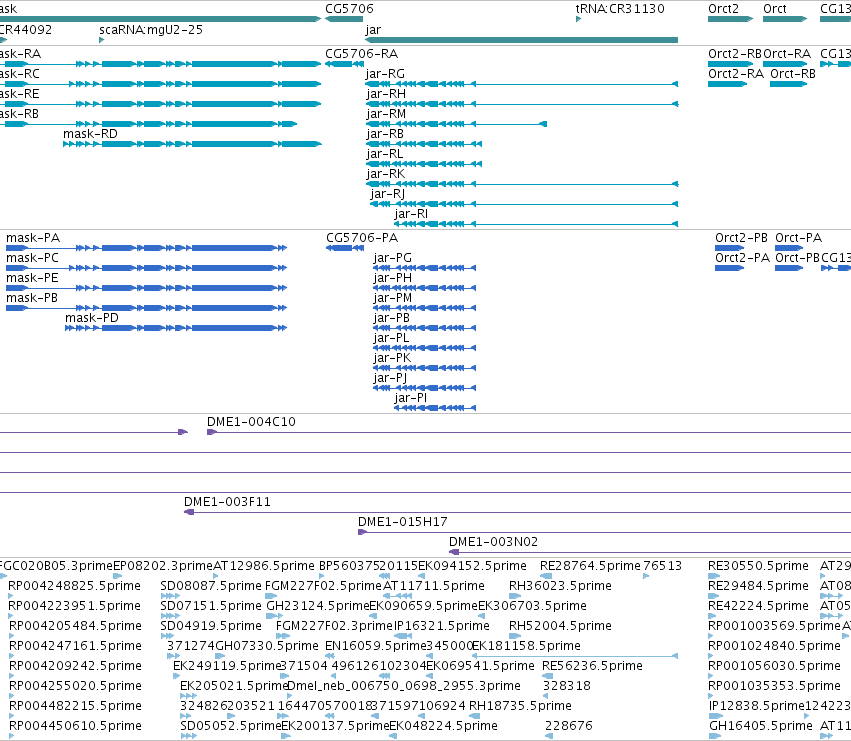851x741 pixels.
Task: Click the Orct-RA transcript label
Action: (x=787, y=54)
